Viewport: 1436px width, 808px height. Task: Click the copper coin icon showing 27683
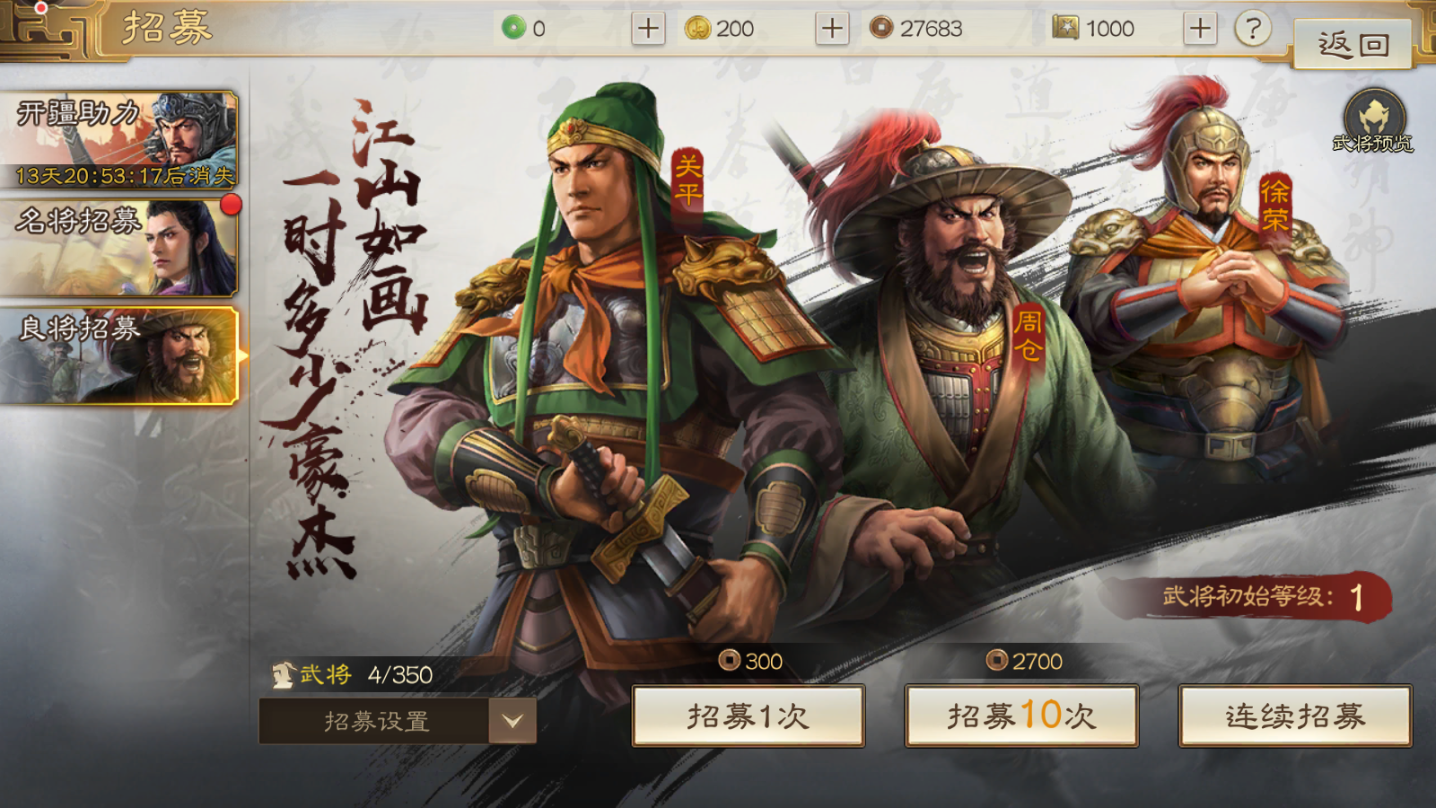880,28
